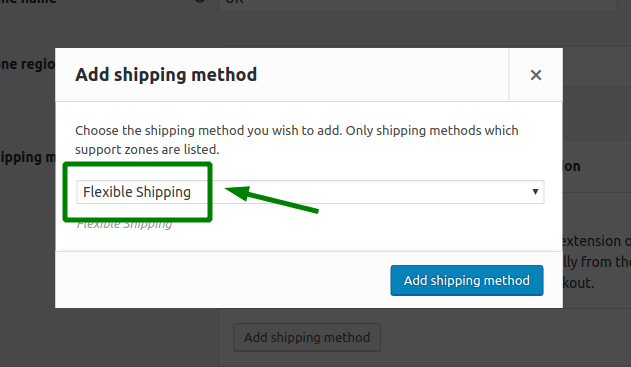Confirm with blue Add shipping method button
Viewport: 631px width, 367px height.
[467, 280]
